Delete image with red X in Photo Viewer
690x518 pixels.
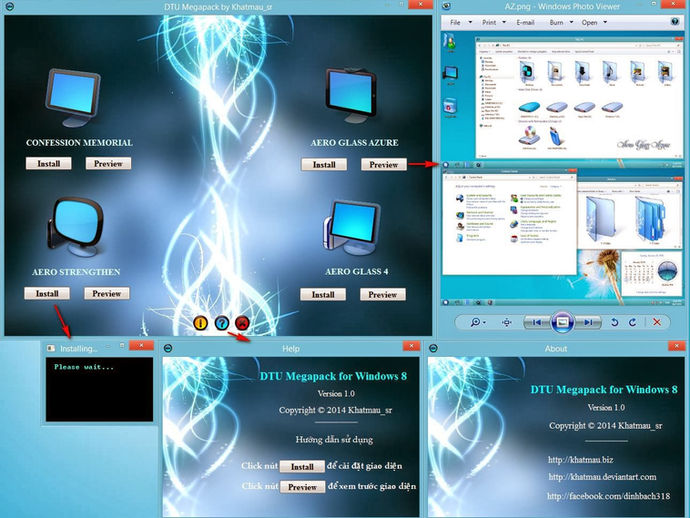click(657, 322)
